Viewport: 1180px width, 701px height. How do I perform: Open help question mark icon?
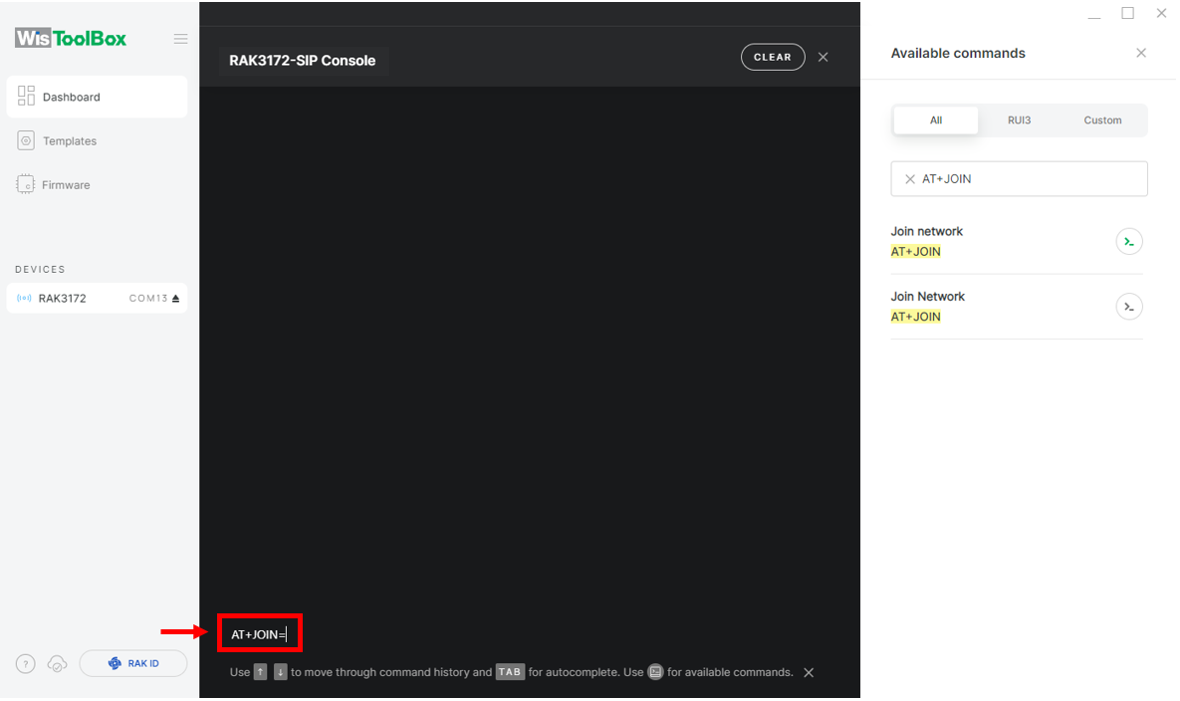coord(26,664)
